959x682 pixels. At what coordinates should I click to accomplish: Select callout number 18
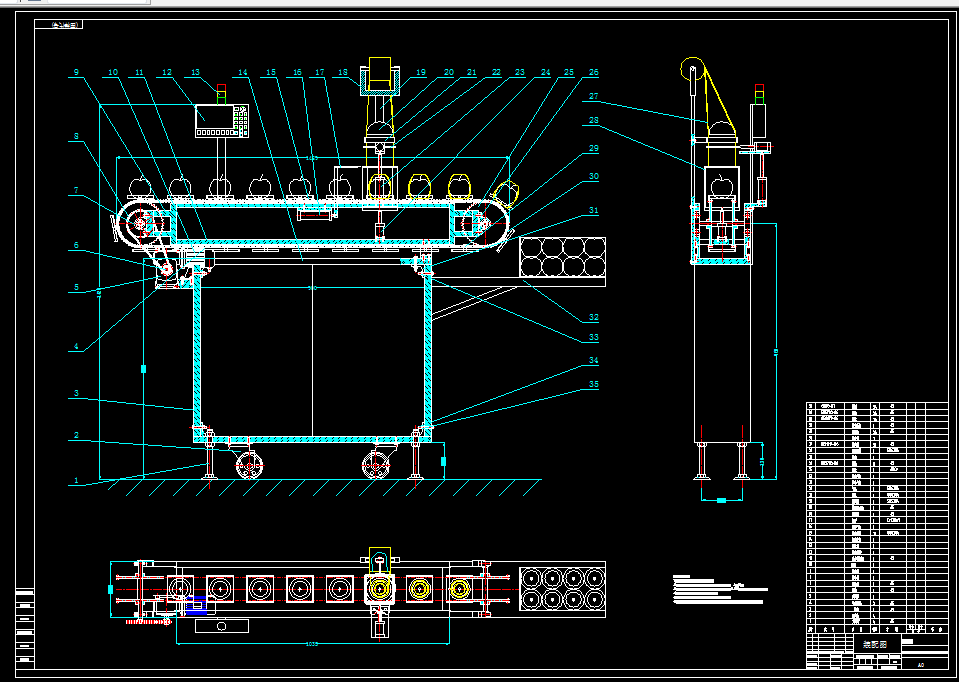(343, 72)
